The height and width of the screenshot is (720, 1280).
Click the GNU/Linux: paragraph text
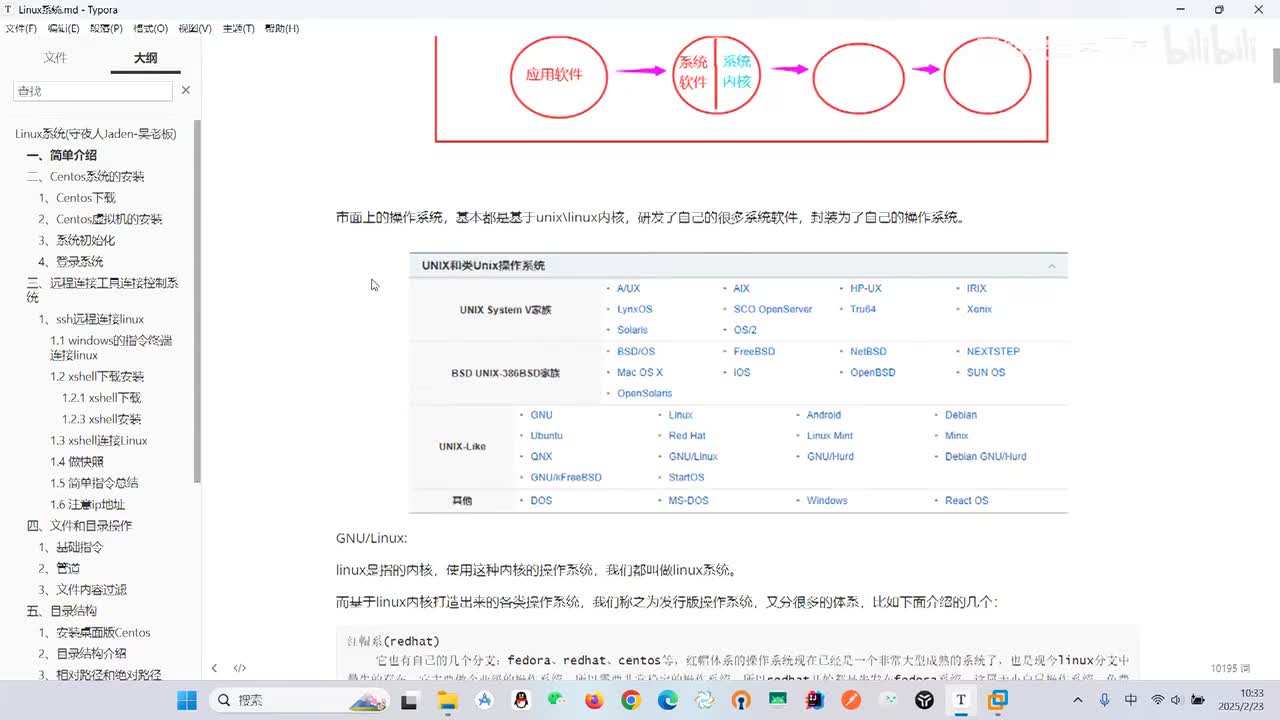(x=372, y=539)
